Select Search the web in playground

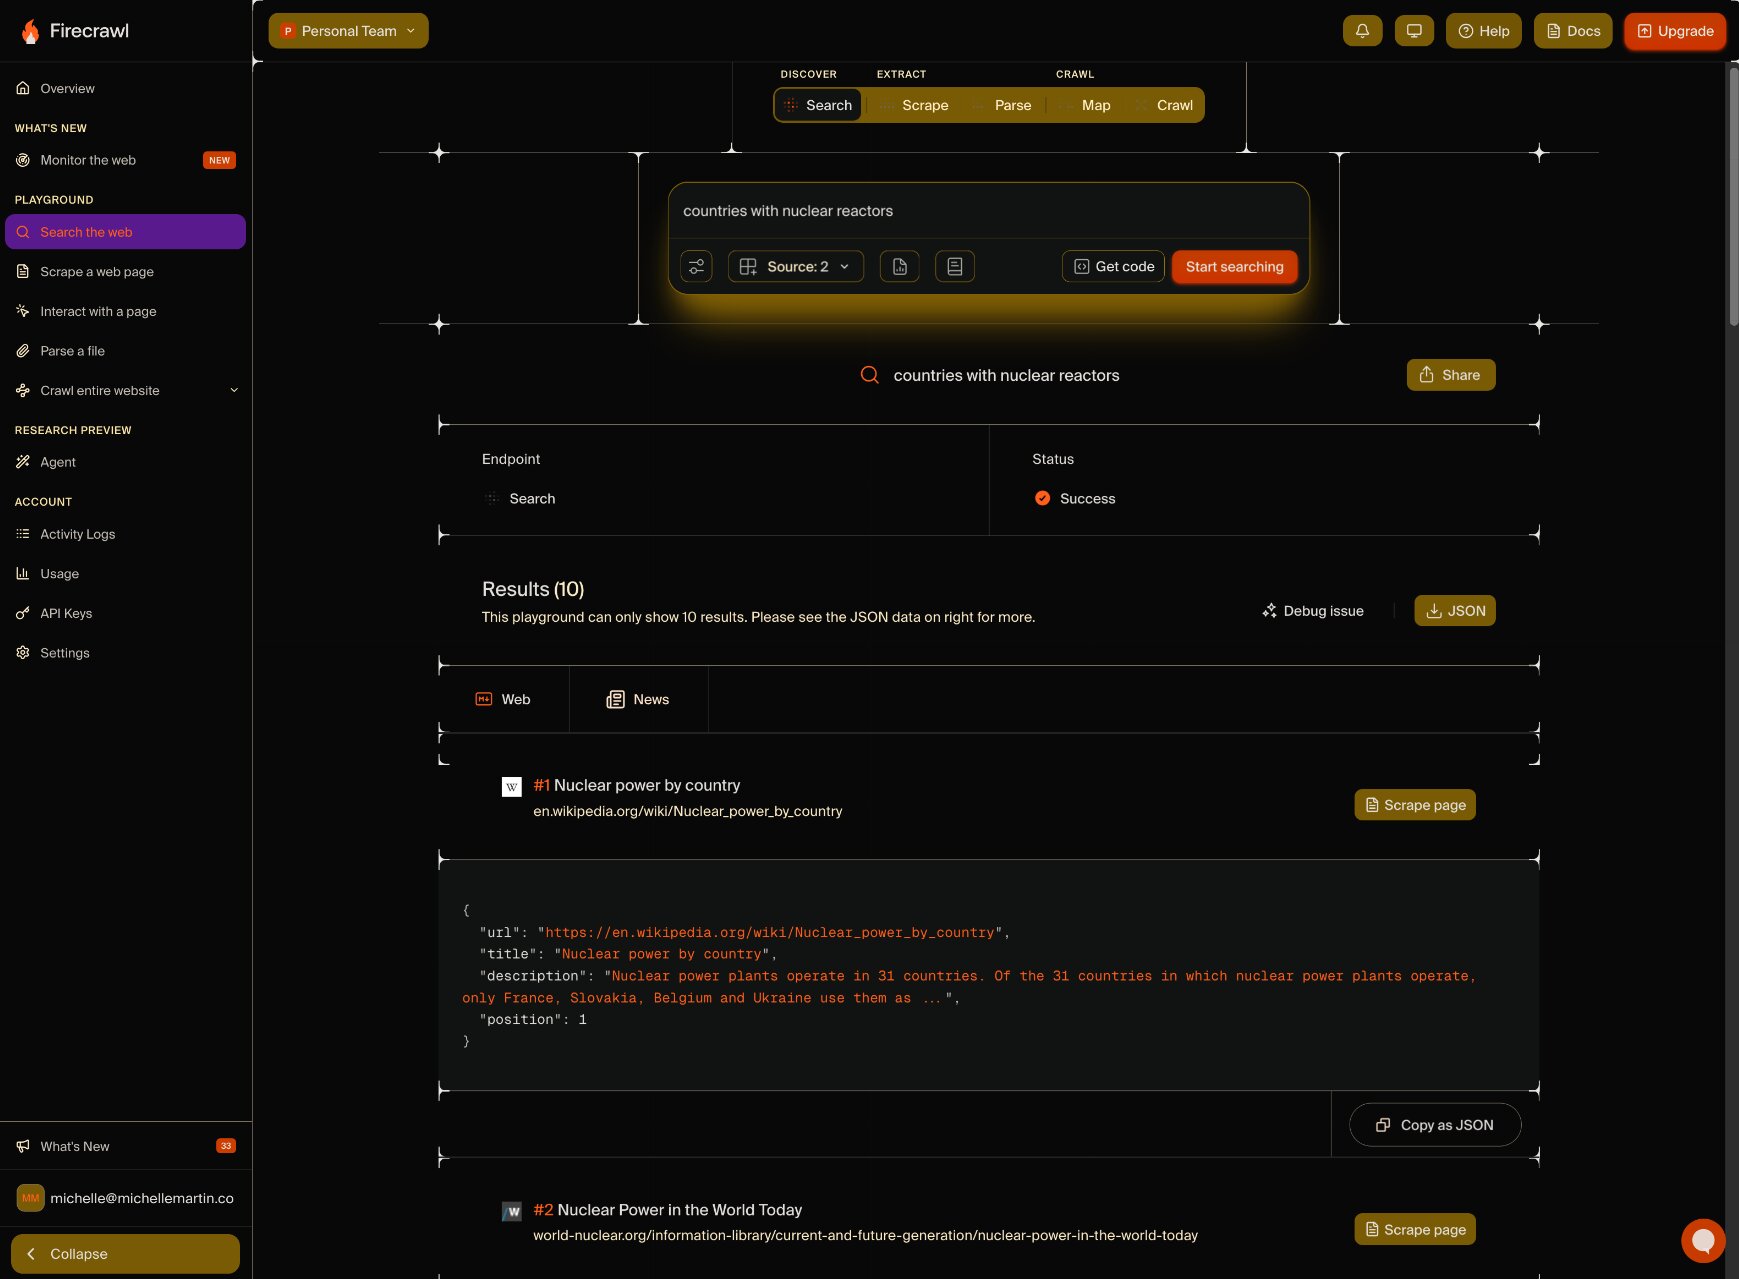click(126, 232)
